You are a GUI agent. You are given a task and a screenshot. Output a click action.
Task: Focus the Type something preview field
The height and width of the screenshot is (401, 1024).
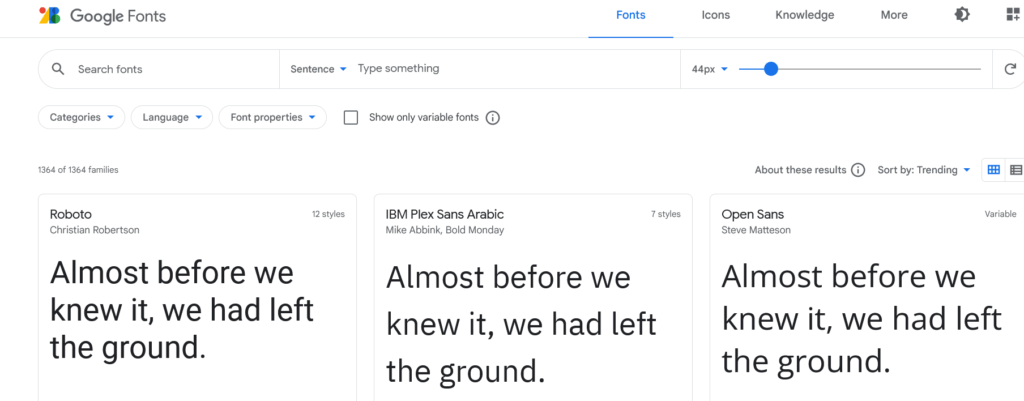pyautogui.click(x=516, y=69)
